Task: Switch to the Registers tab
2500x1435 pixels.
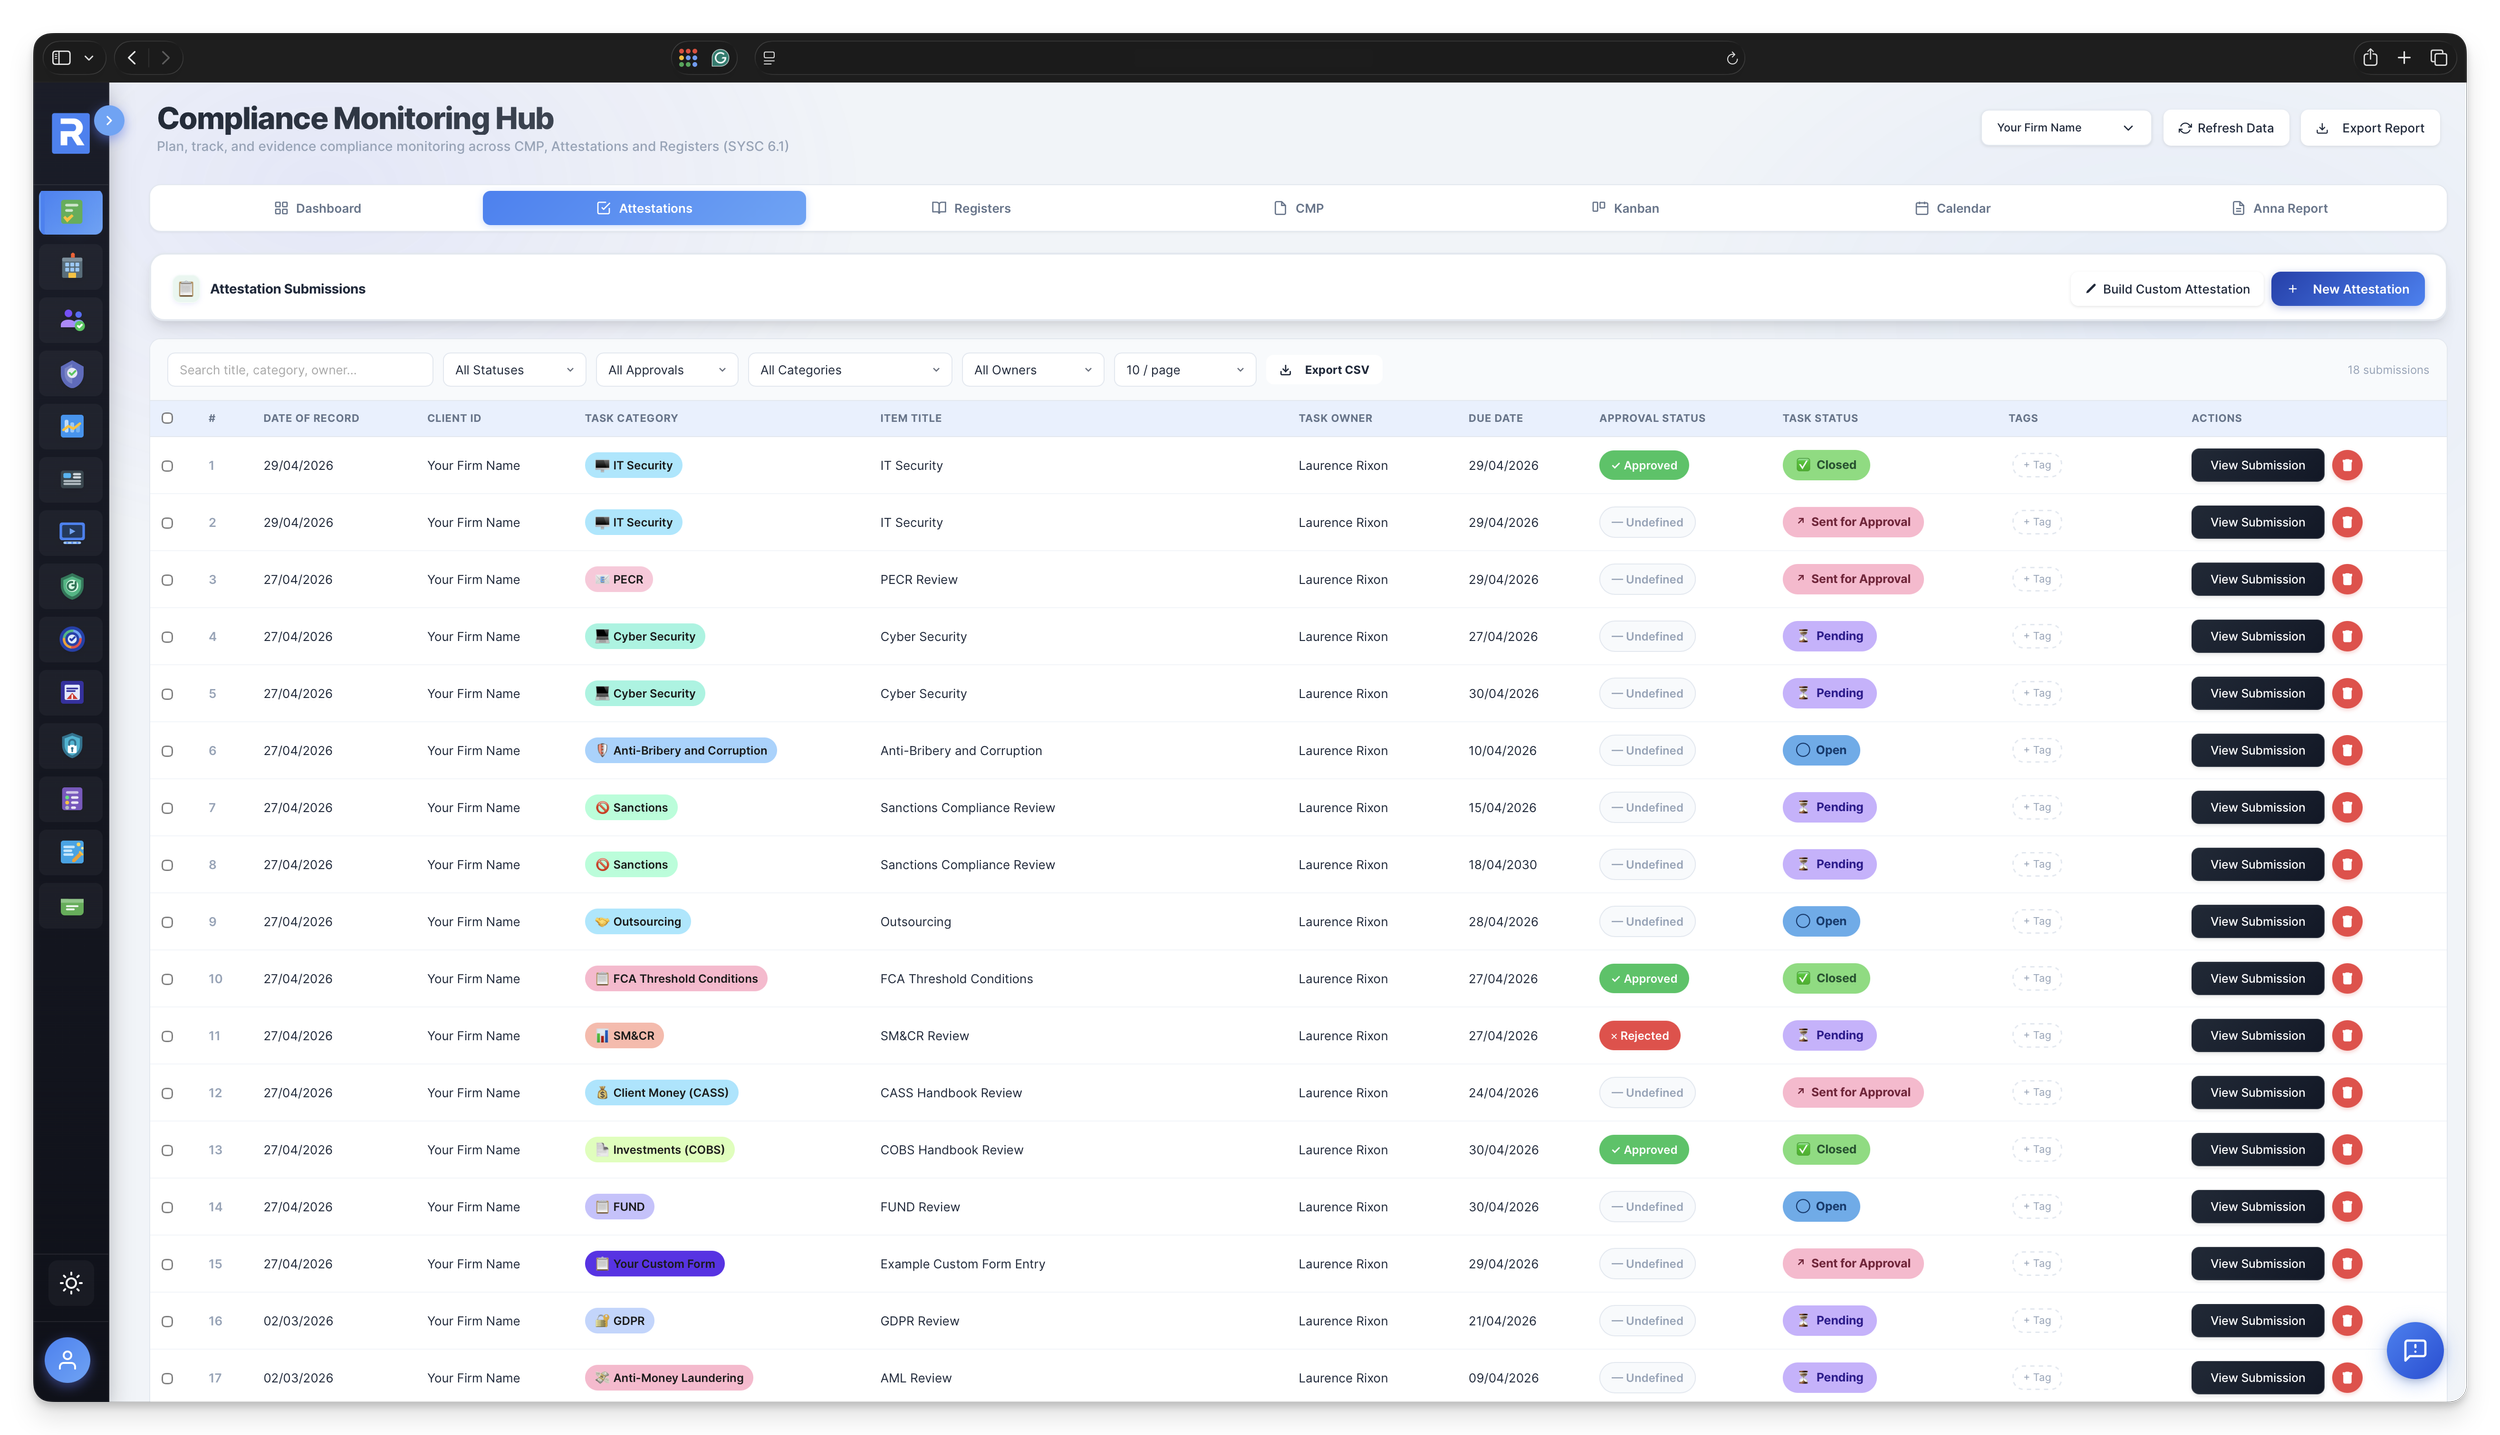Action: [x=971, y=208]
